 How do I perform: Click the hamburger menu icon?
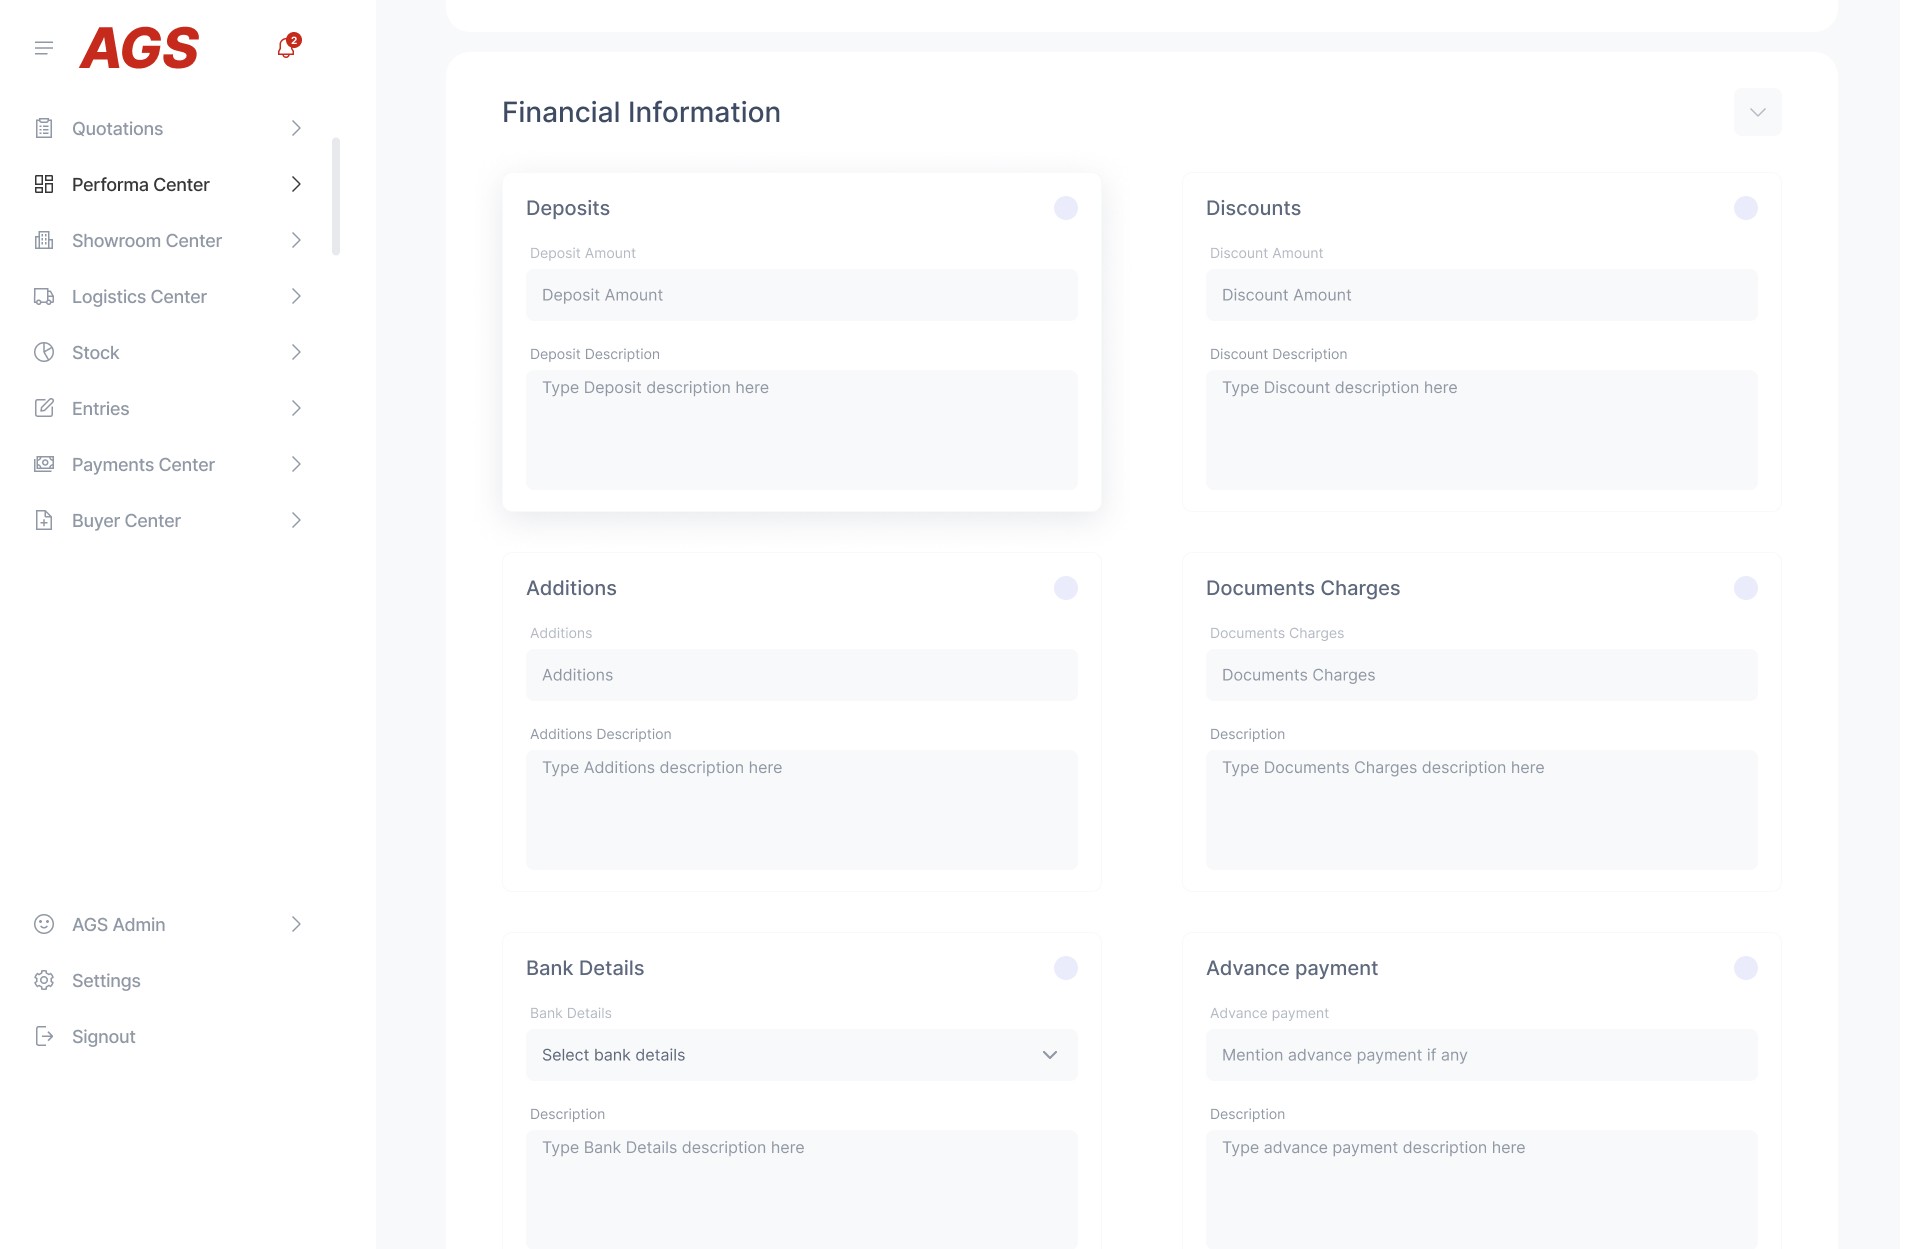coord(44,48)
